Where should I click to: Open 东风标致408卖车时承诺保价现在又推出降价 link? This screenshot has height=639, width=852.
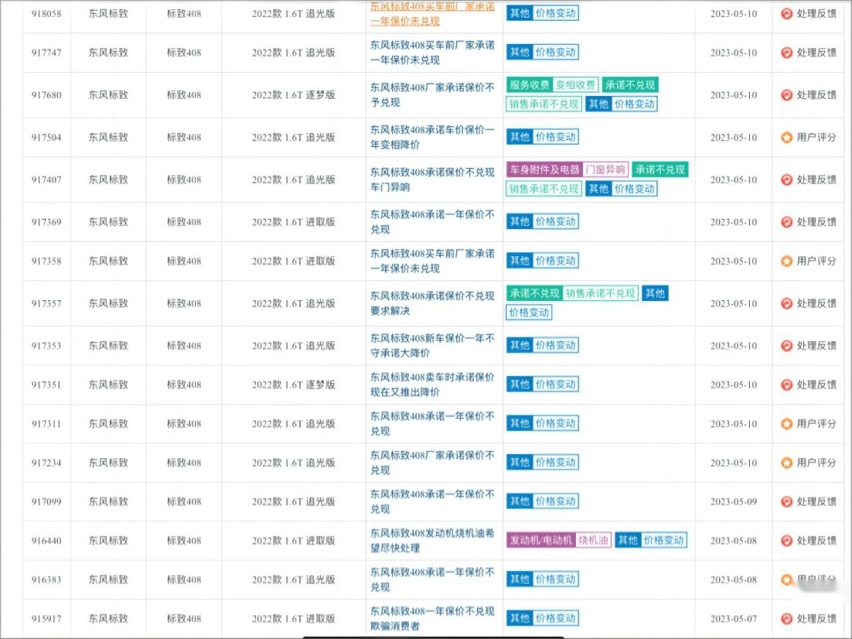433,385
